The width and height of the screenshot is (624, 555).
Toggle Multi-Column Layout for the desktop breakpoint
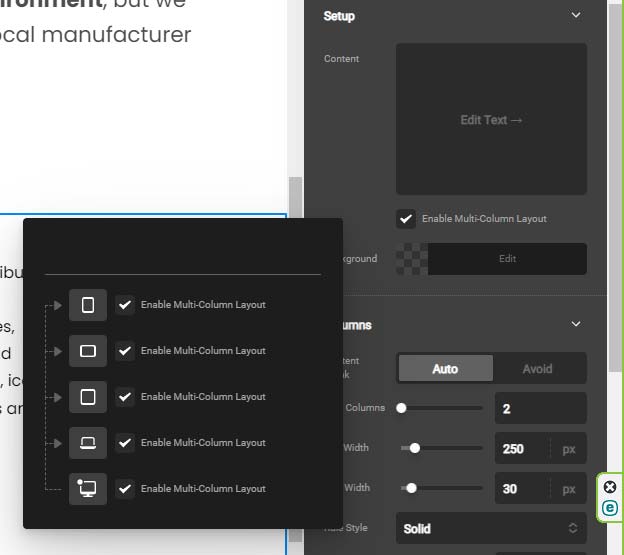click(x=125, y=489)
